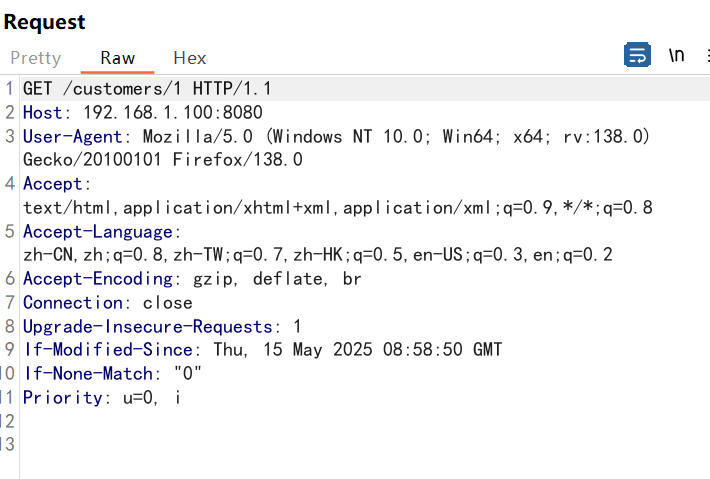Open the options menu icon at right edge

(x=707, y=55)
